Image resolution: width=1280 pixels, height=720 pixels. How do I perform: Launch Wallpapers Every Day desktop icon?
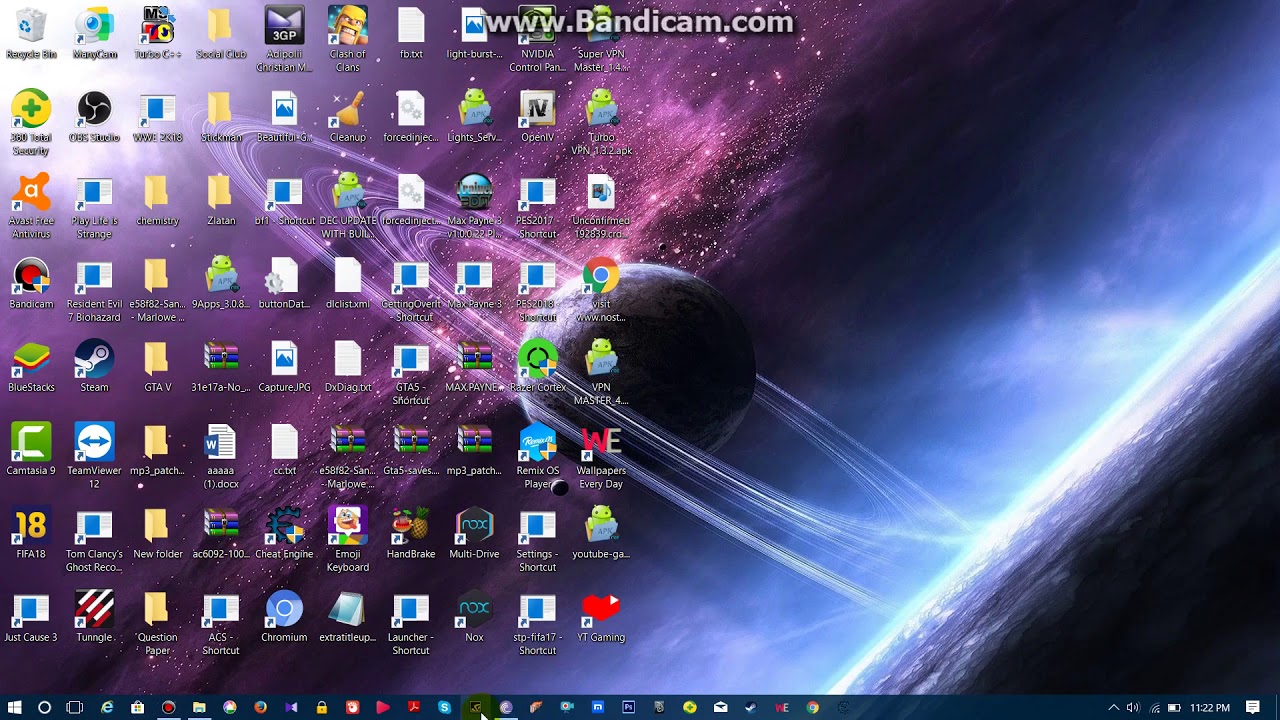[600, 457]
